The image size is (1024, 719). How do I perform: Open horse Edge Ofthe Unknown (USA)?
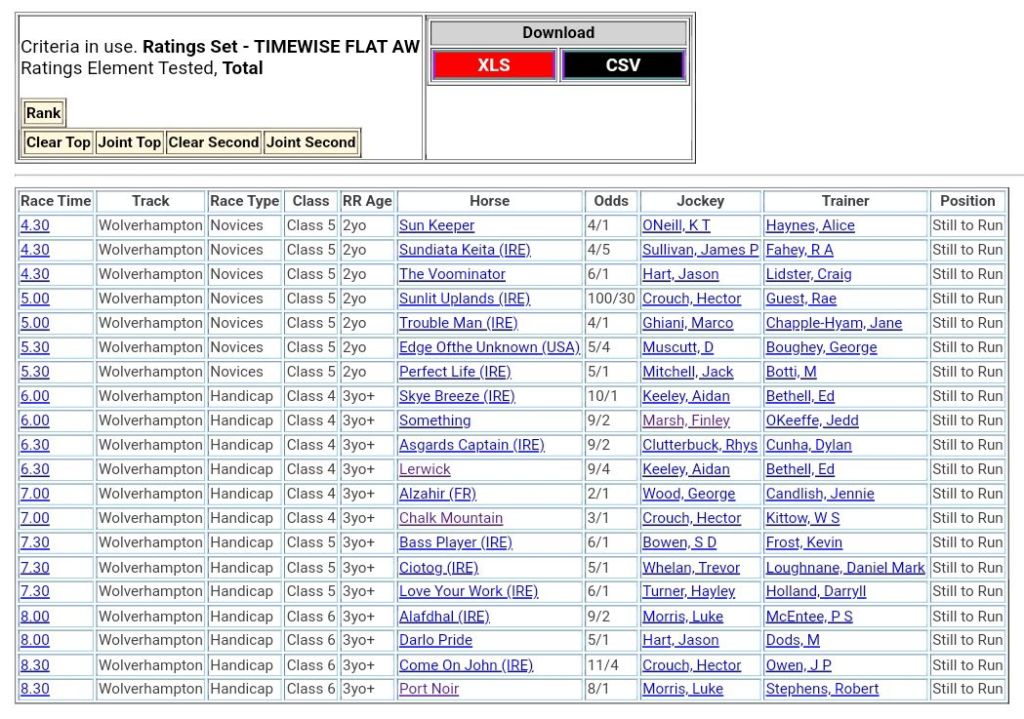489,347
